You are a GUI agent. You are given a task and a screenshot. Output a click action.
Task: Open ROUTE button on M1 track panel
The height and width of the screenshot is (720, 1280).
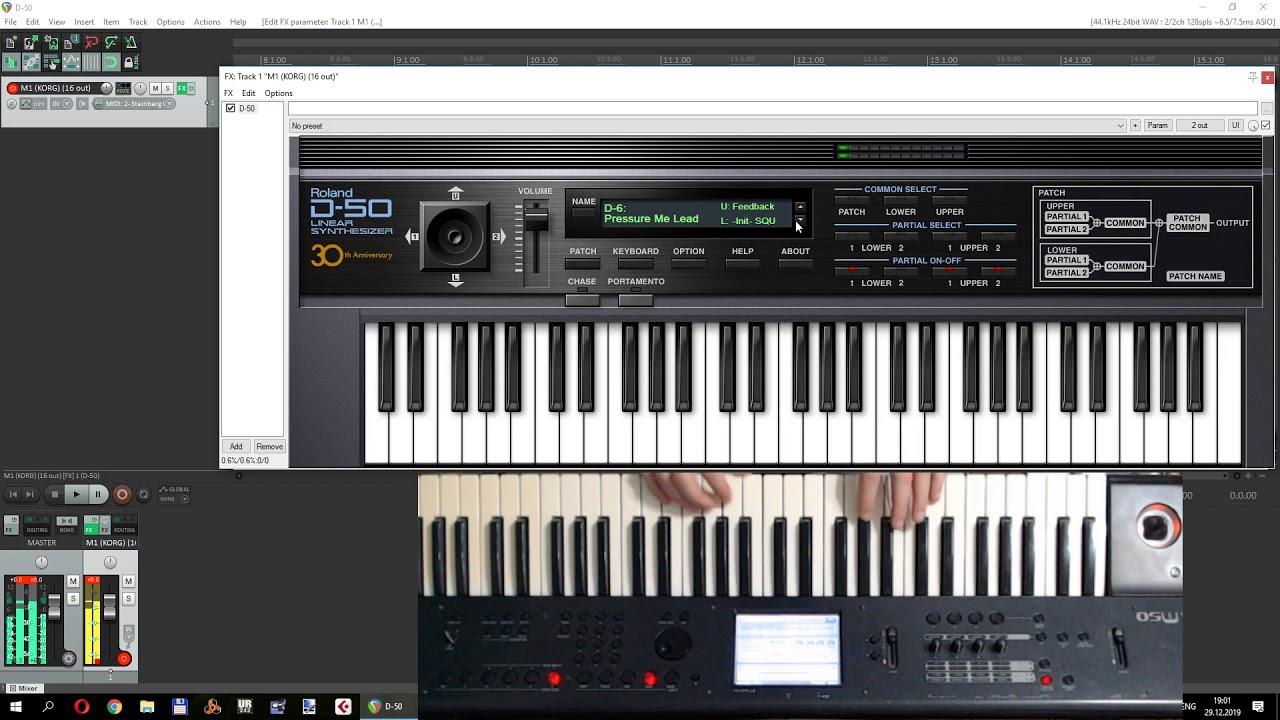pos(123,88)
